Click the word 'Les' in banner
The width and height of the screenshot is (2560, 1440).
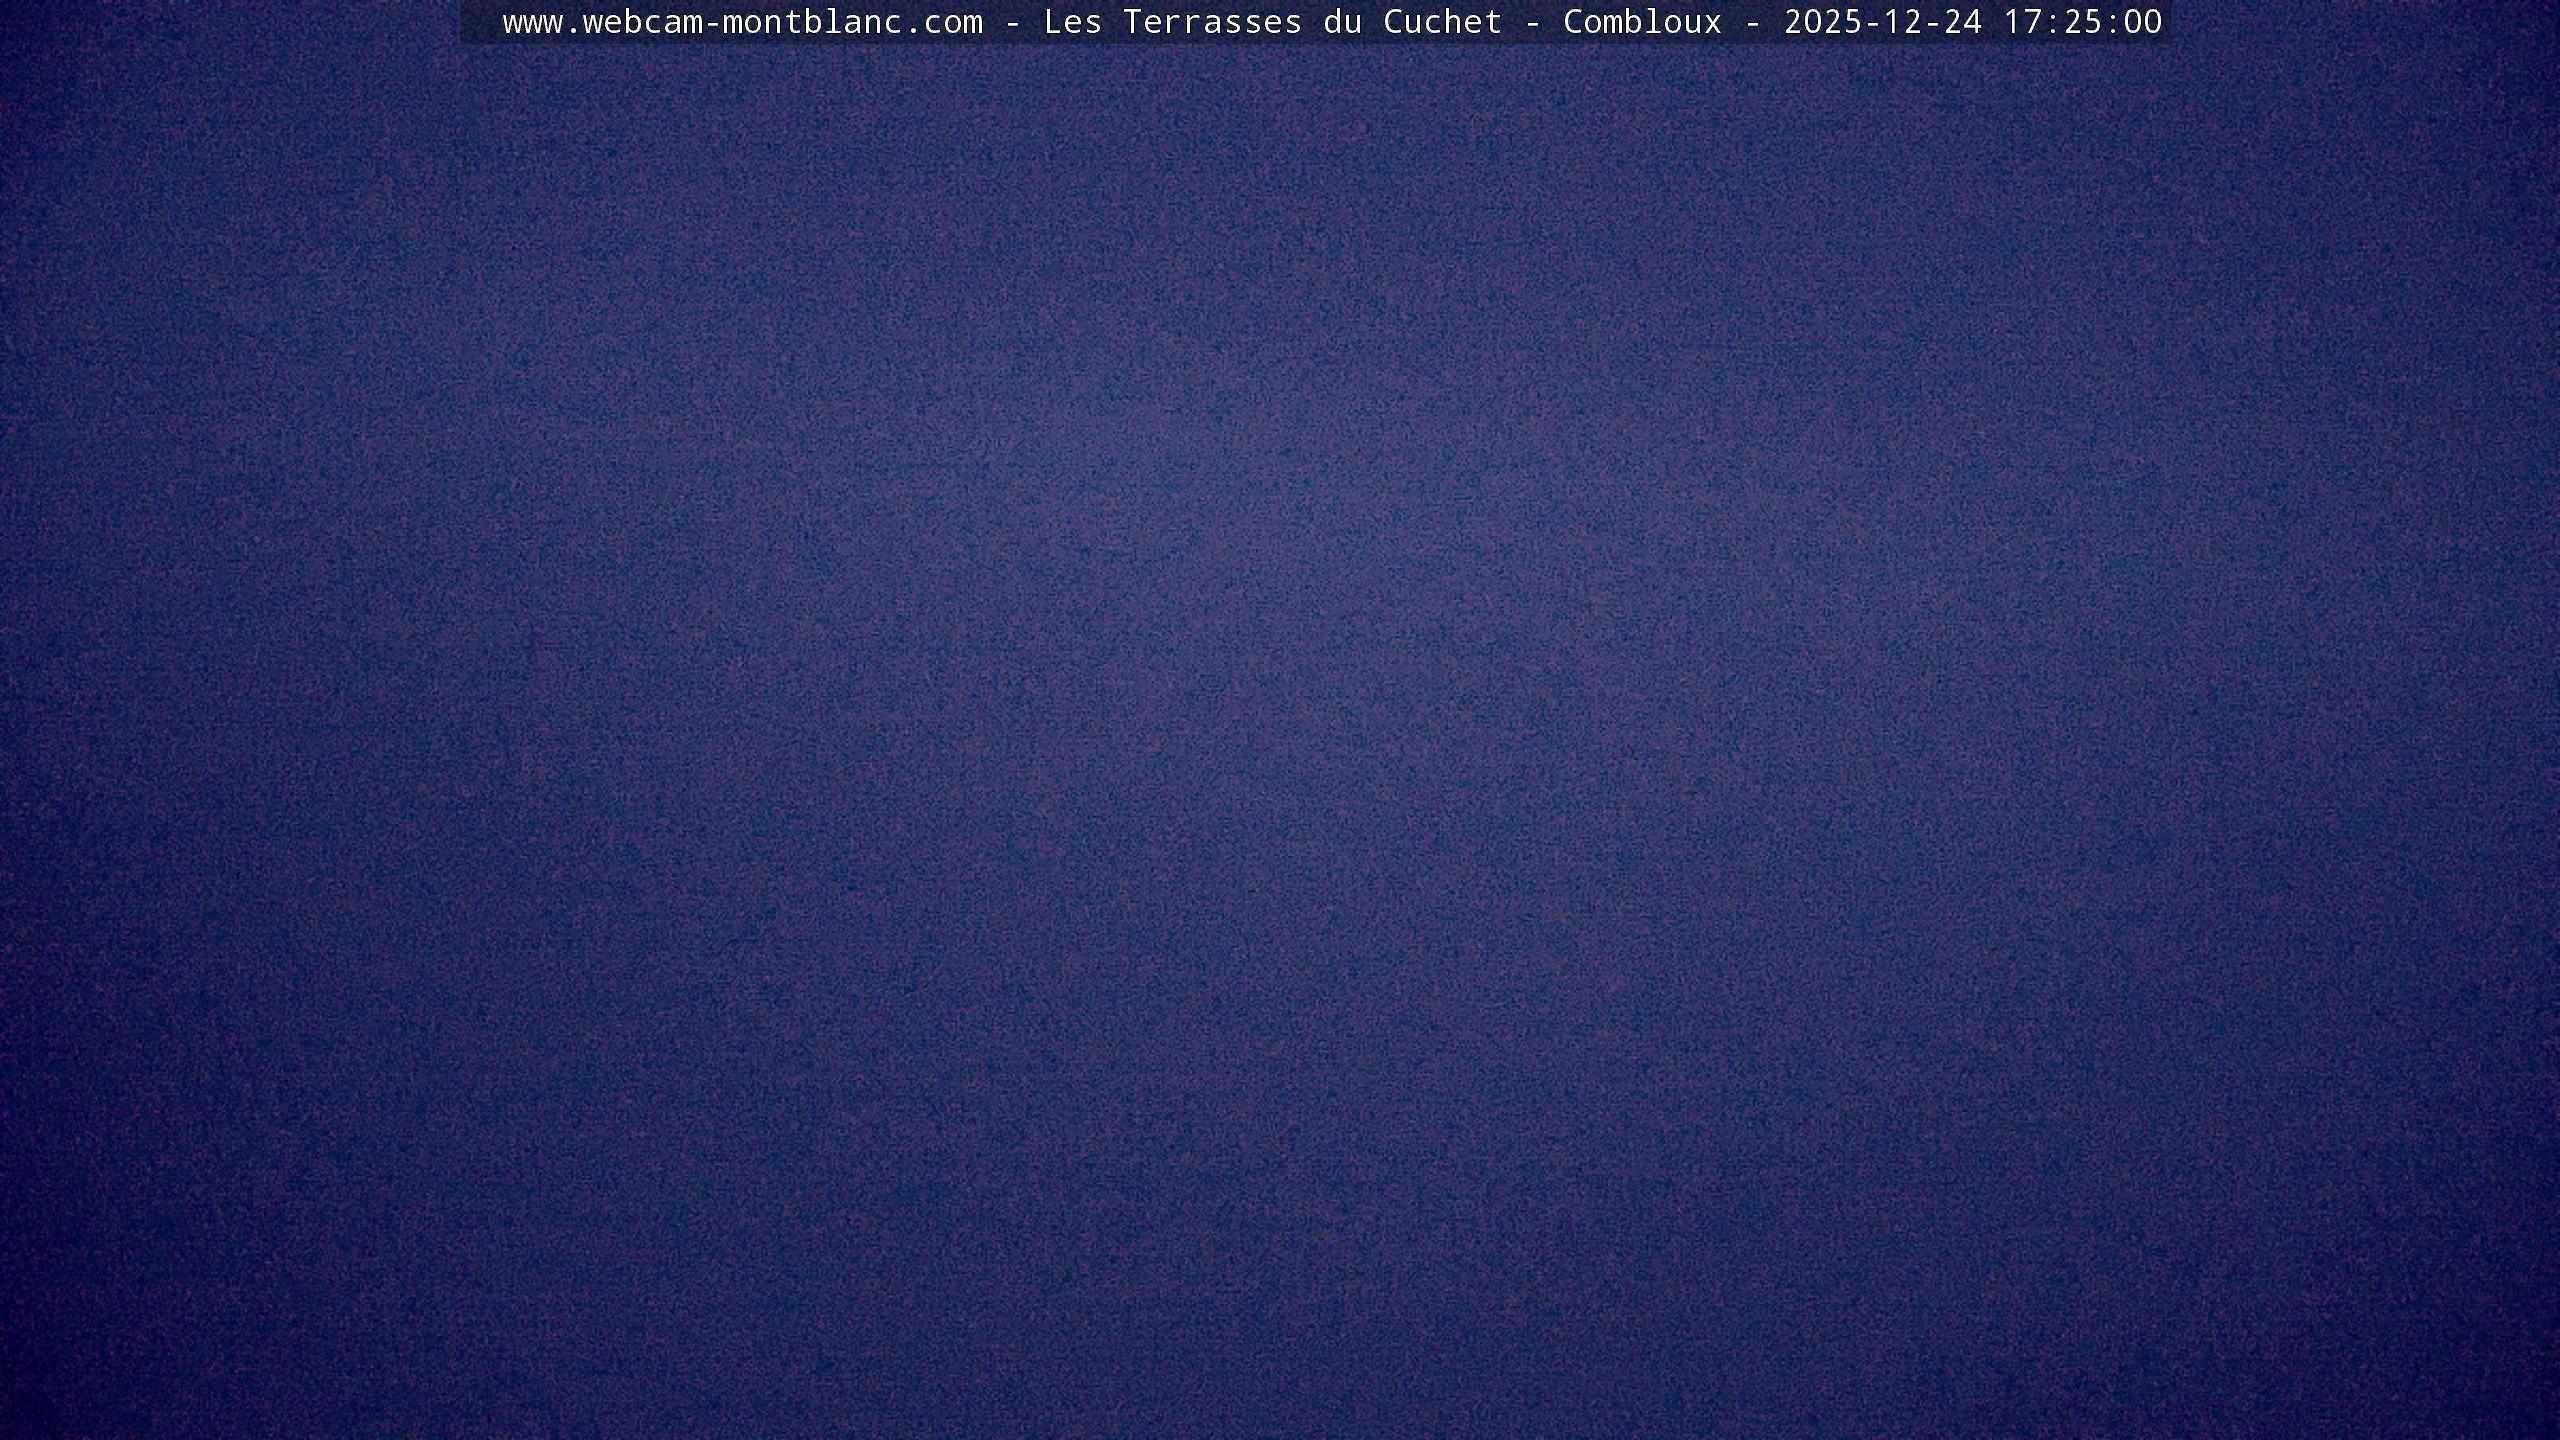(1072, 22)
